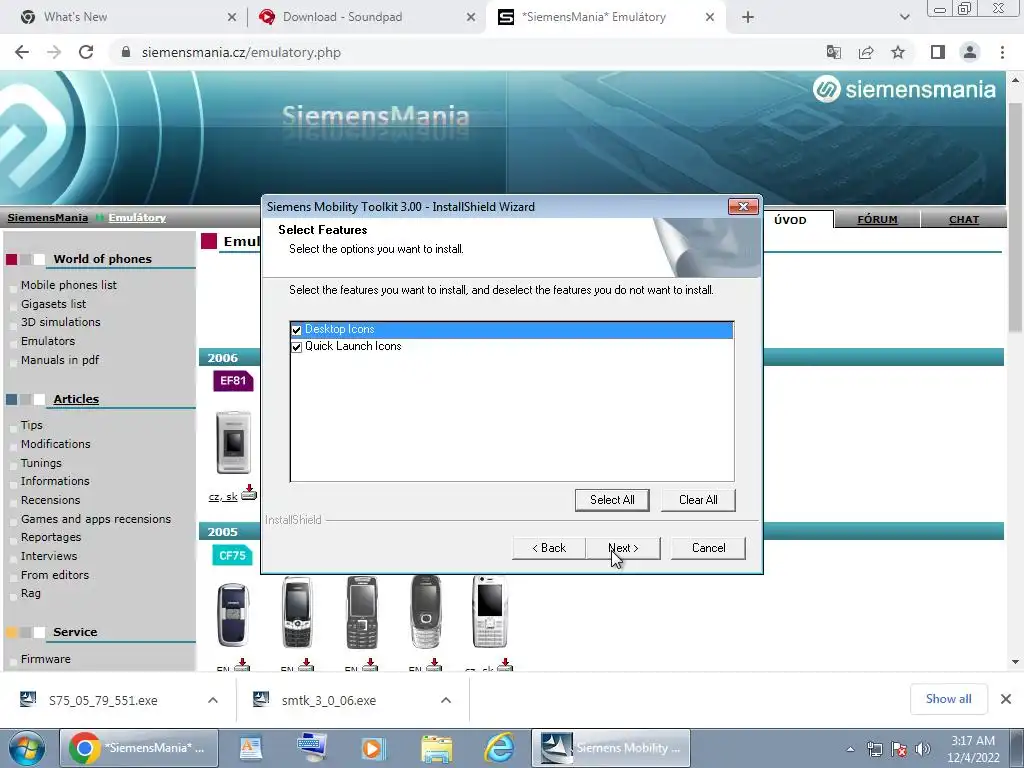Download EF81 emulator via cz, sk icon
1024x768 pixels.
249,493
